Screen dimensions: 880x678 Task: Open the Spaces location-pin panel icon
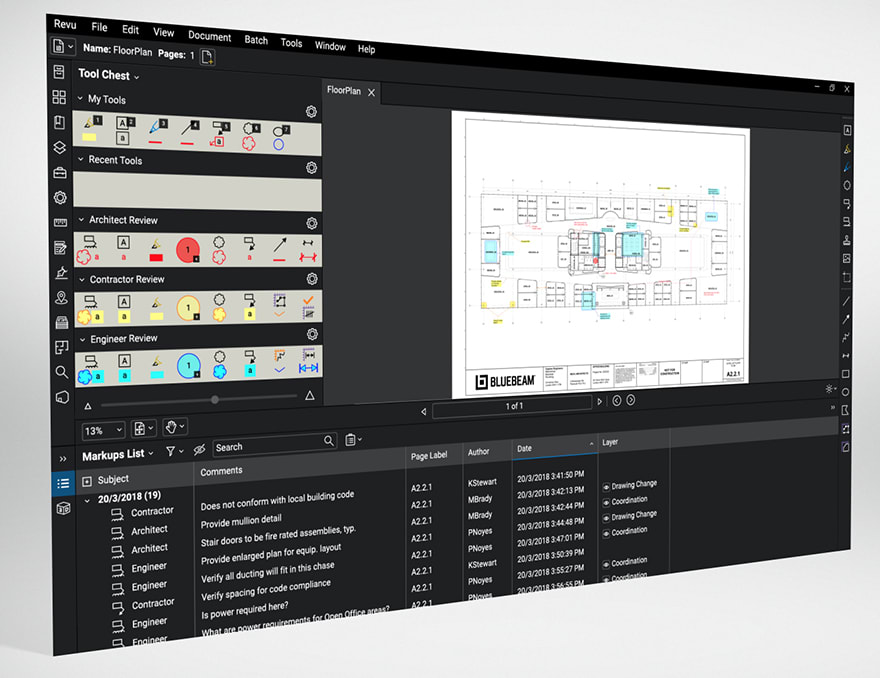[61, 297]
